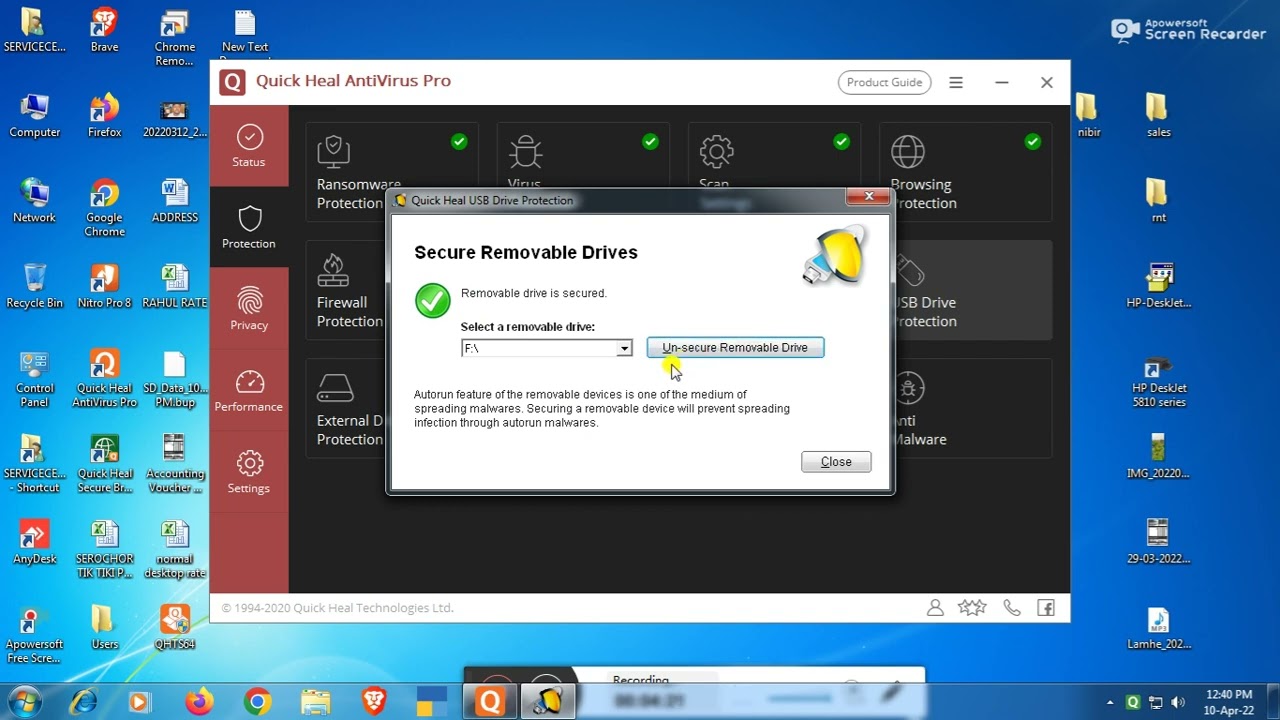Select Network icon on desktop
The height and width of the screenshot is (720, 1280).
click(34, 200)
